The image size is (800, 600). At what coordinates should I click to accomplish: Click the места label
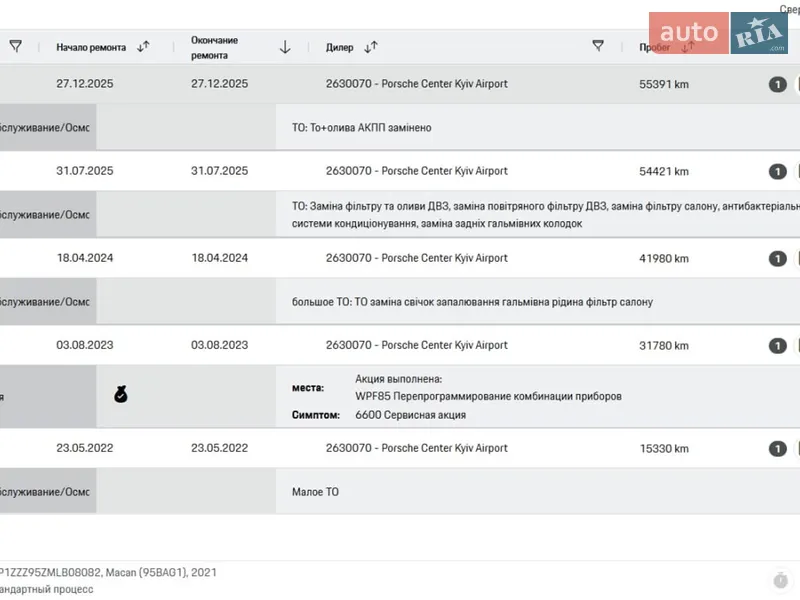click(308, 388)
